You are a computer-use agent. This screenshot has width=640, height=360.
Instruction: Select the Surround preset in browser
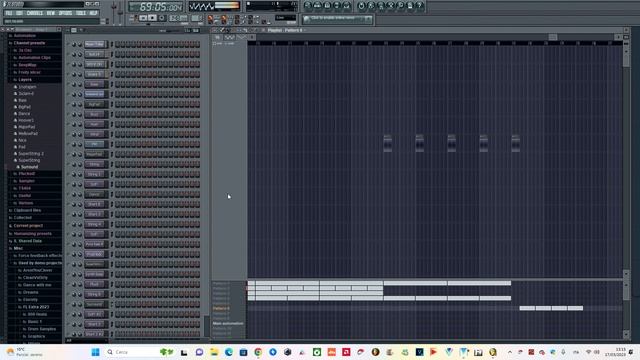click(29, 167)
